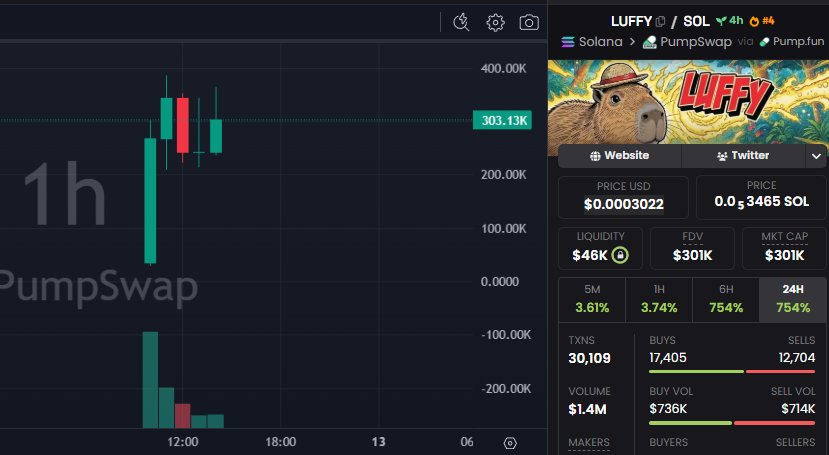Click the MAKERS label
Screen dimensions: 829x455
point(589,442)
